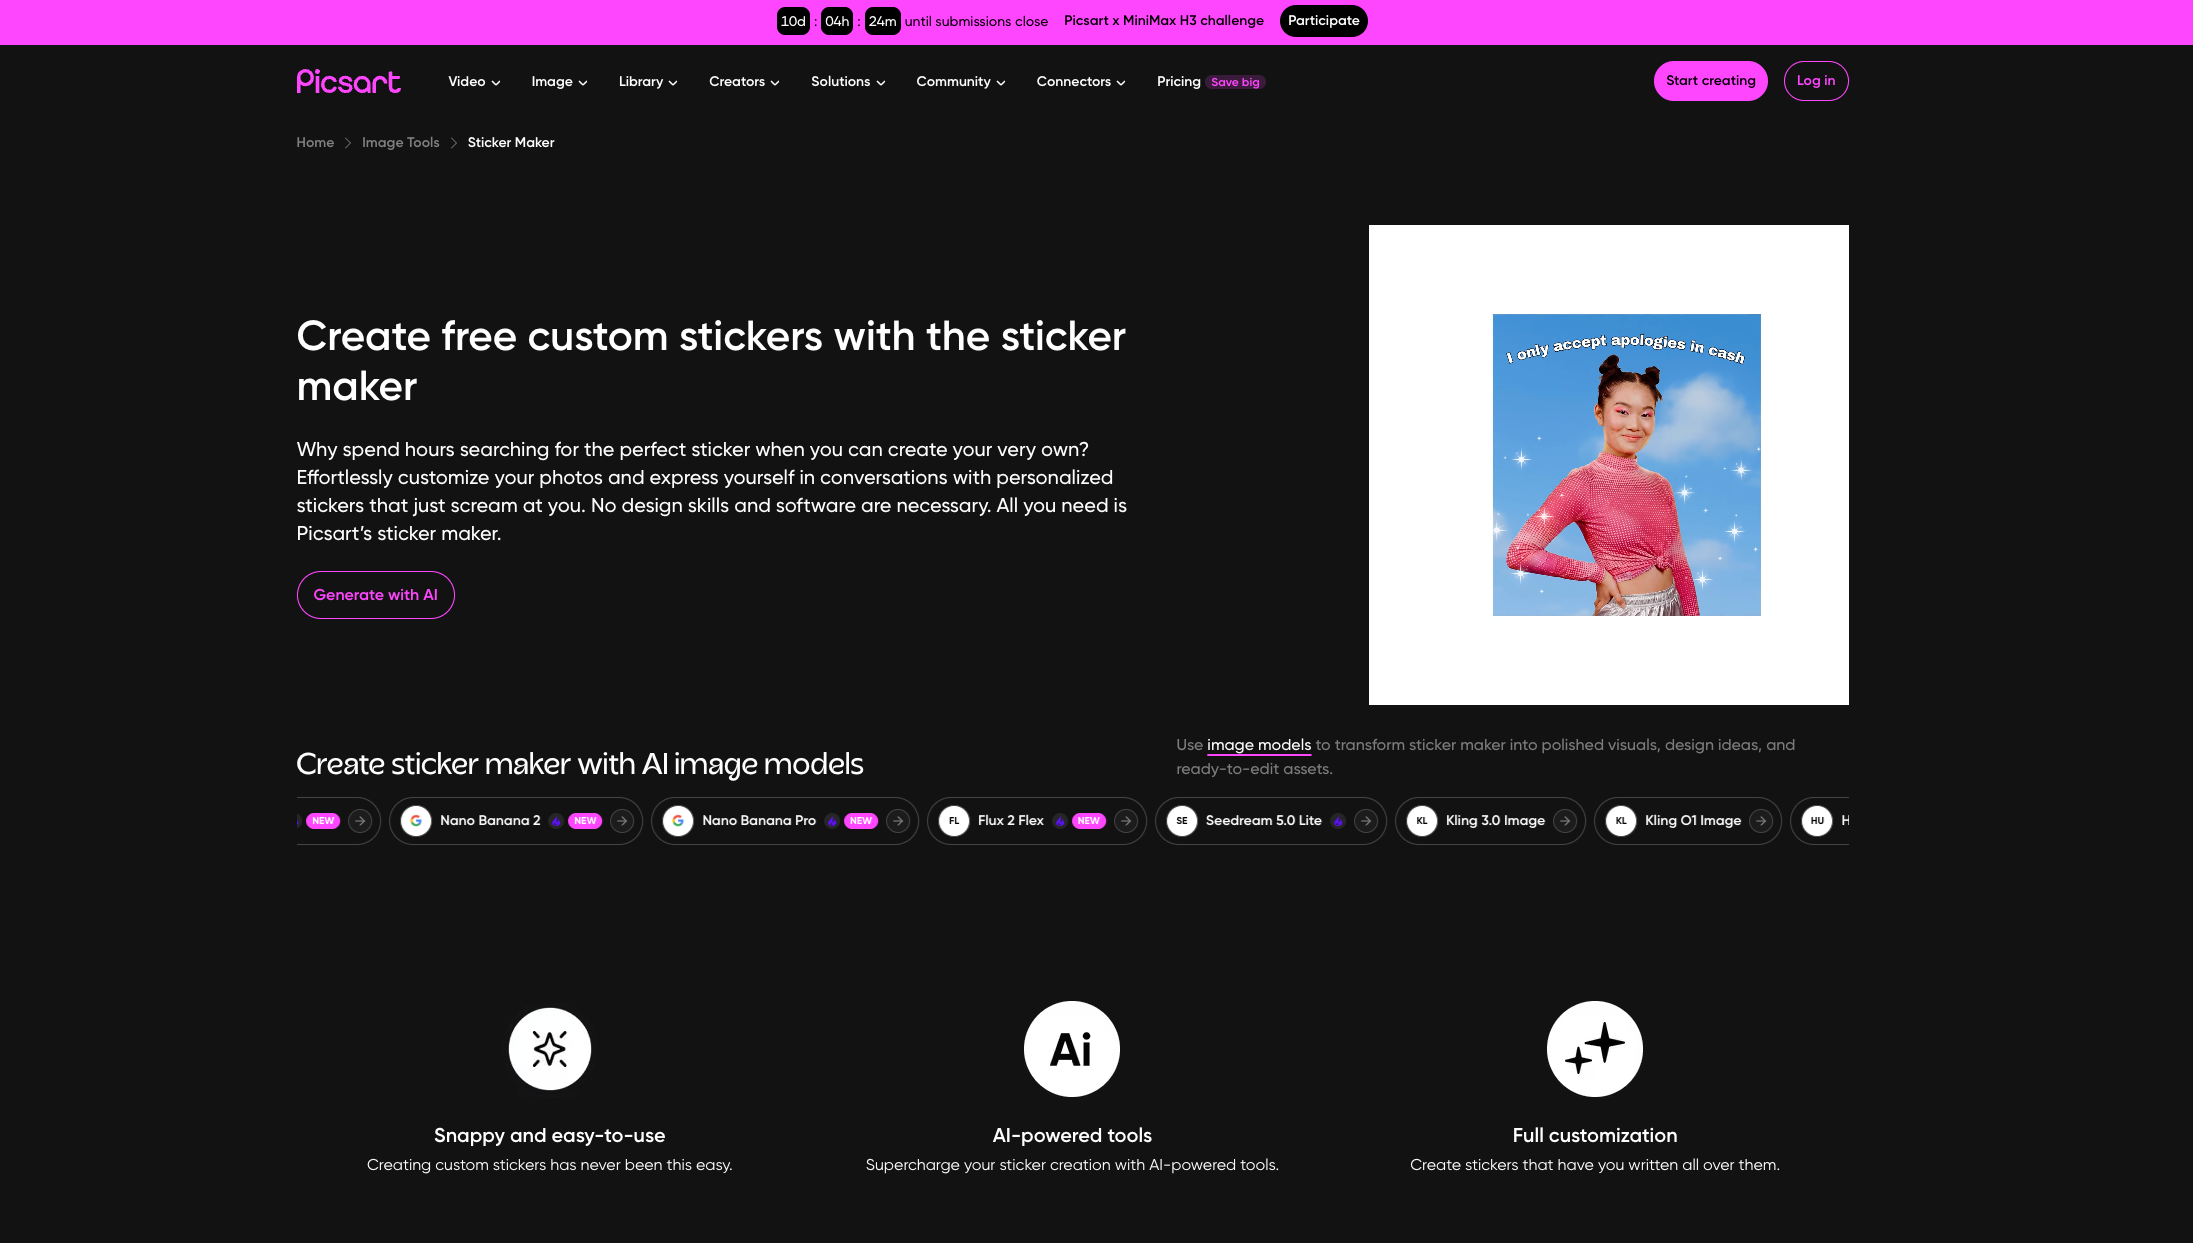This screenshot has height=1243, width=2193.
Task: Click the Start creating button
Action: 1710,81
